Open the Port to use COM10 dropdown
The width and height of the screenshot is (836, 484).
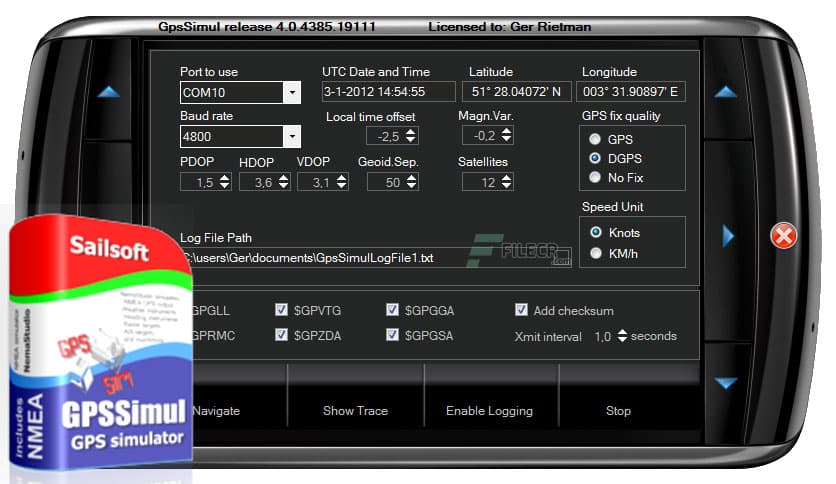coord(292,92)
